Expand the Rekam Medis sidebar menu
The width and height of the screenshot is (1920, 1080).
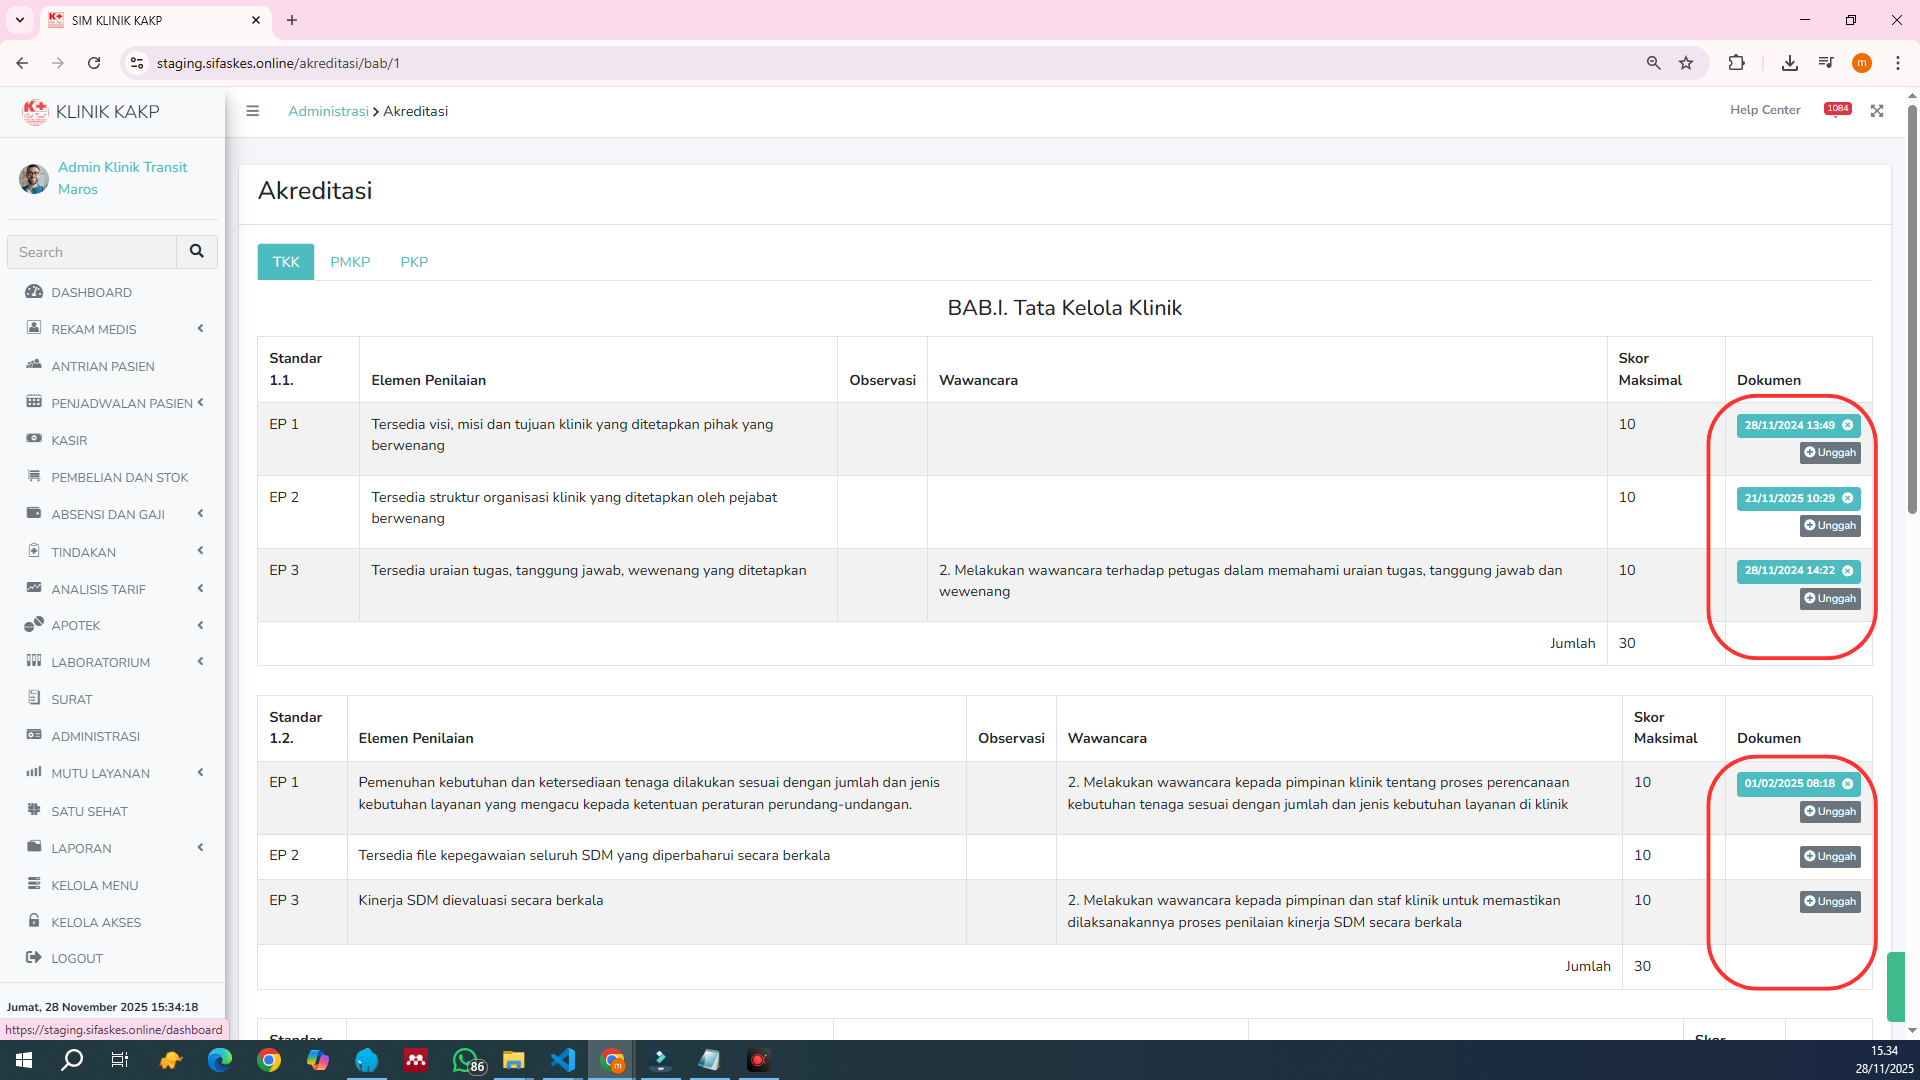pyautogui.click(x=94, y=329)
